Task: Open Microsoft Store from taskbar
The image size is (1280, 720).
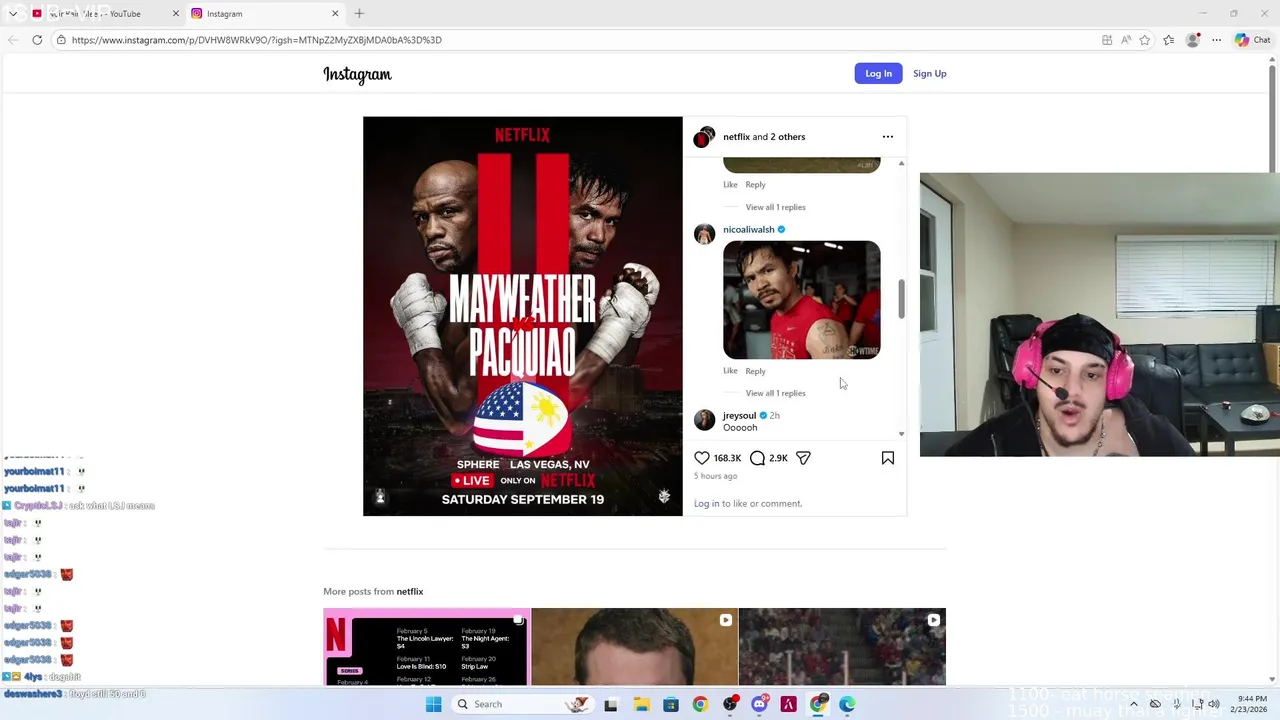Action: coord(671,704)
